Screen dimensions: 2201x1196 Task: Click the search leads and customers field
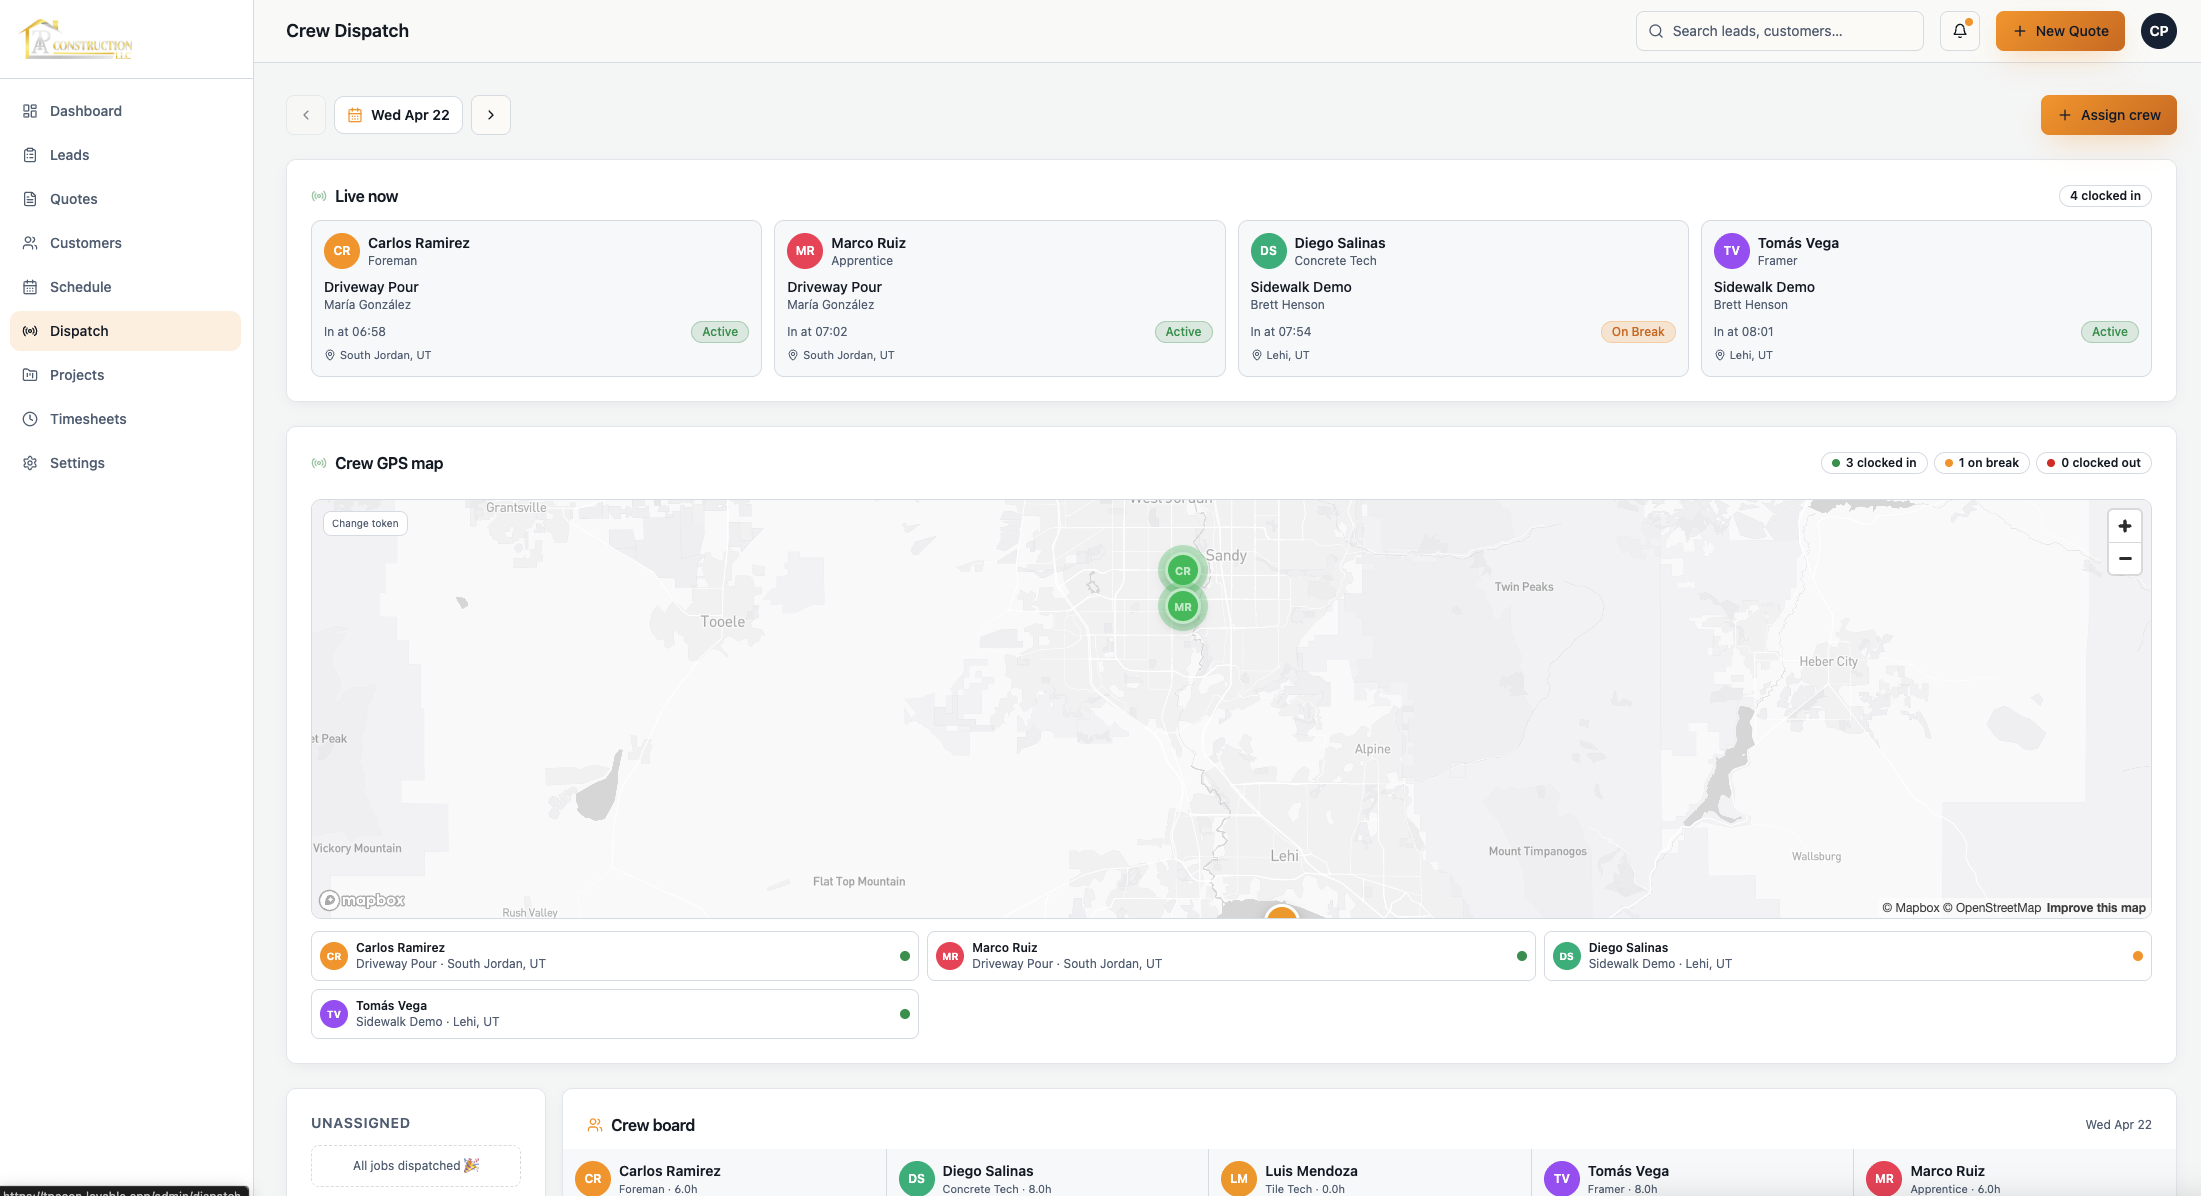(x=1779, y=30)
